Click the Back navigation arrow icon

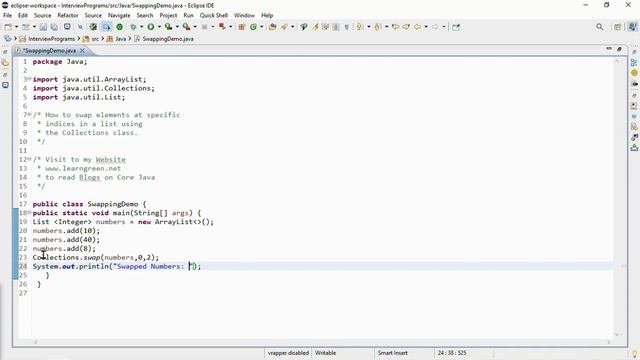click(417, 27)
